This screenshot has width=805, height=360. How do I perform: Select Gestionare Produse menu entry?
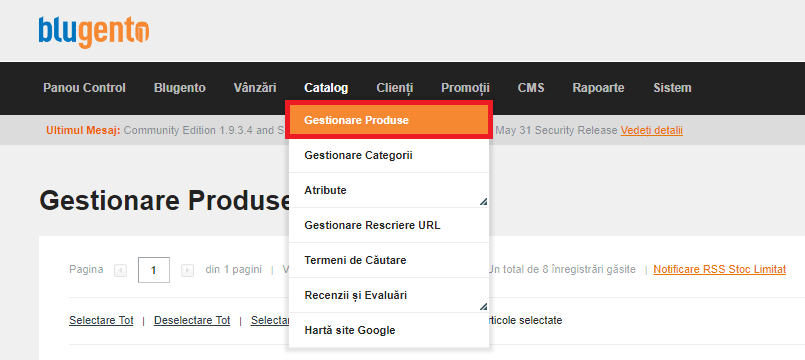(x=389, y=120)
